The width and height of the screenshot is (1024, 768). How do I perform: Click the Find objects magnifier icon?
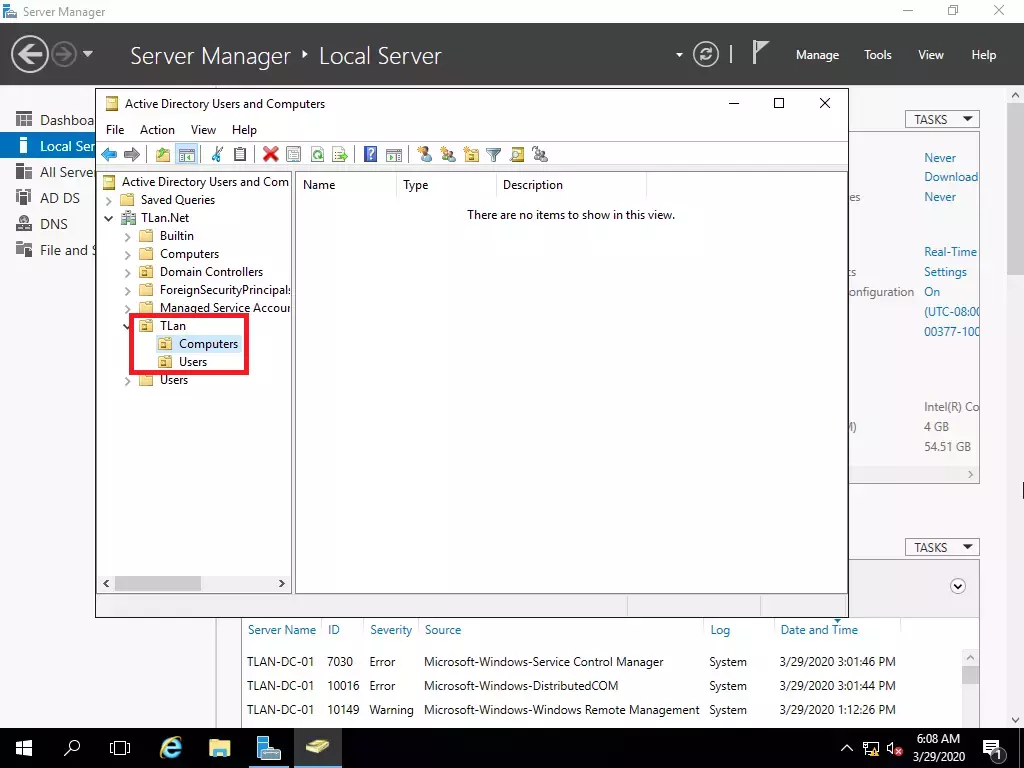517,155
